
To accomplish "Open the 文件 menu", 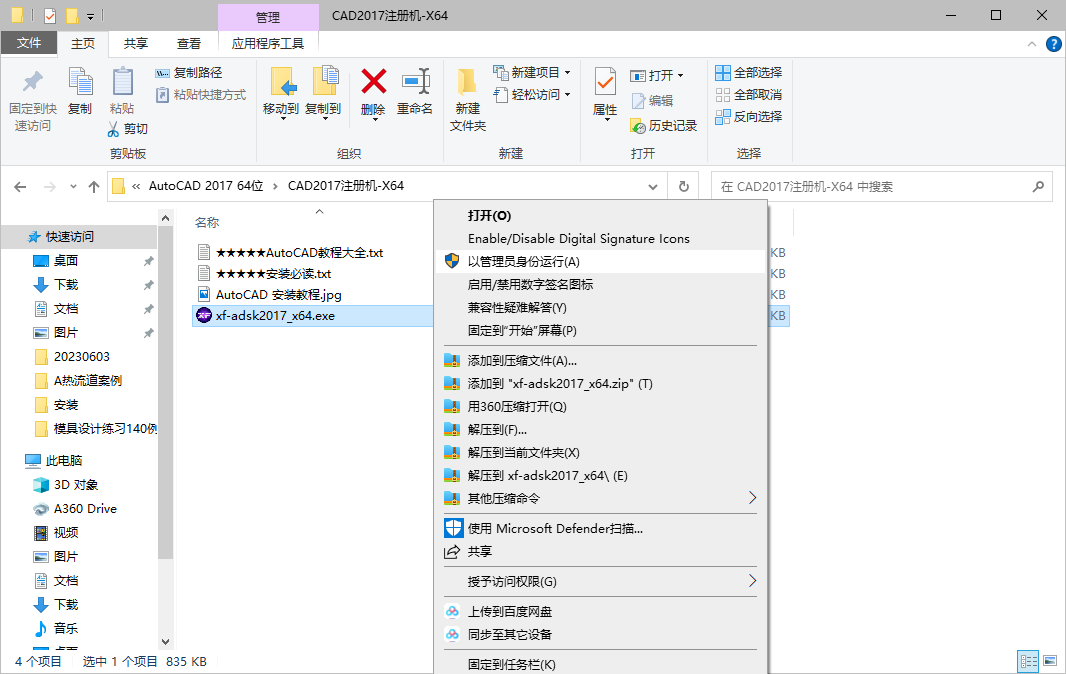I will click(30, 43).
